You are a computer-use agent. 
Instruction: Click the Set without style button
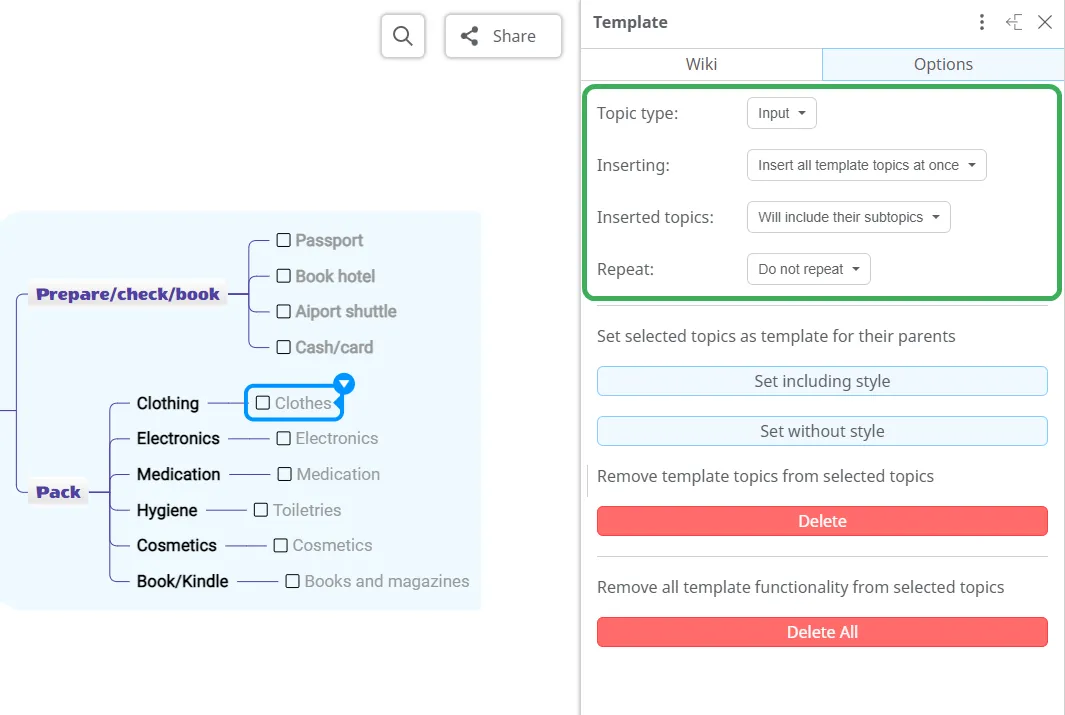coord(822,431)
